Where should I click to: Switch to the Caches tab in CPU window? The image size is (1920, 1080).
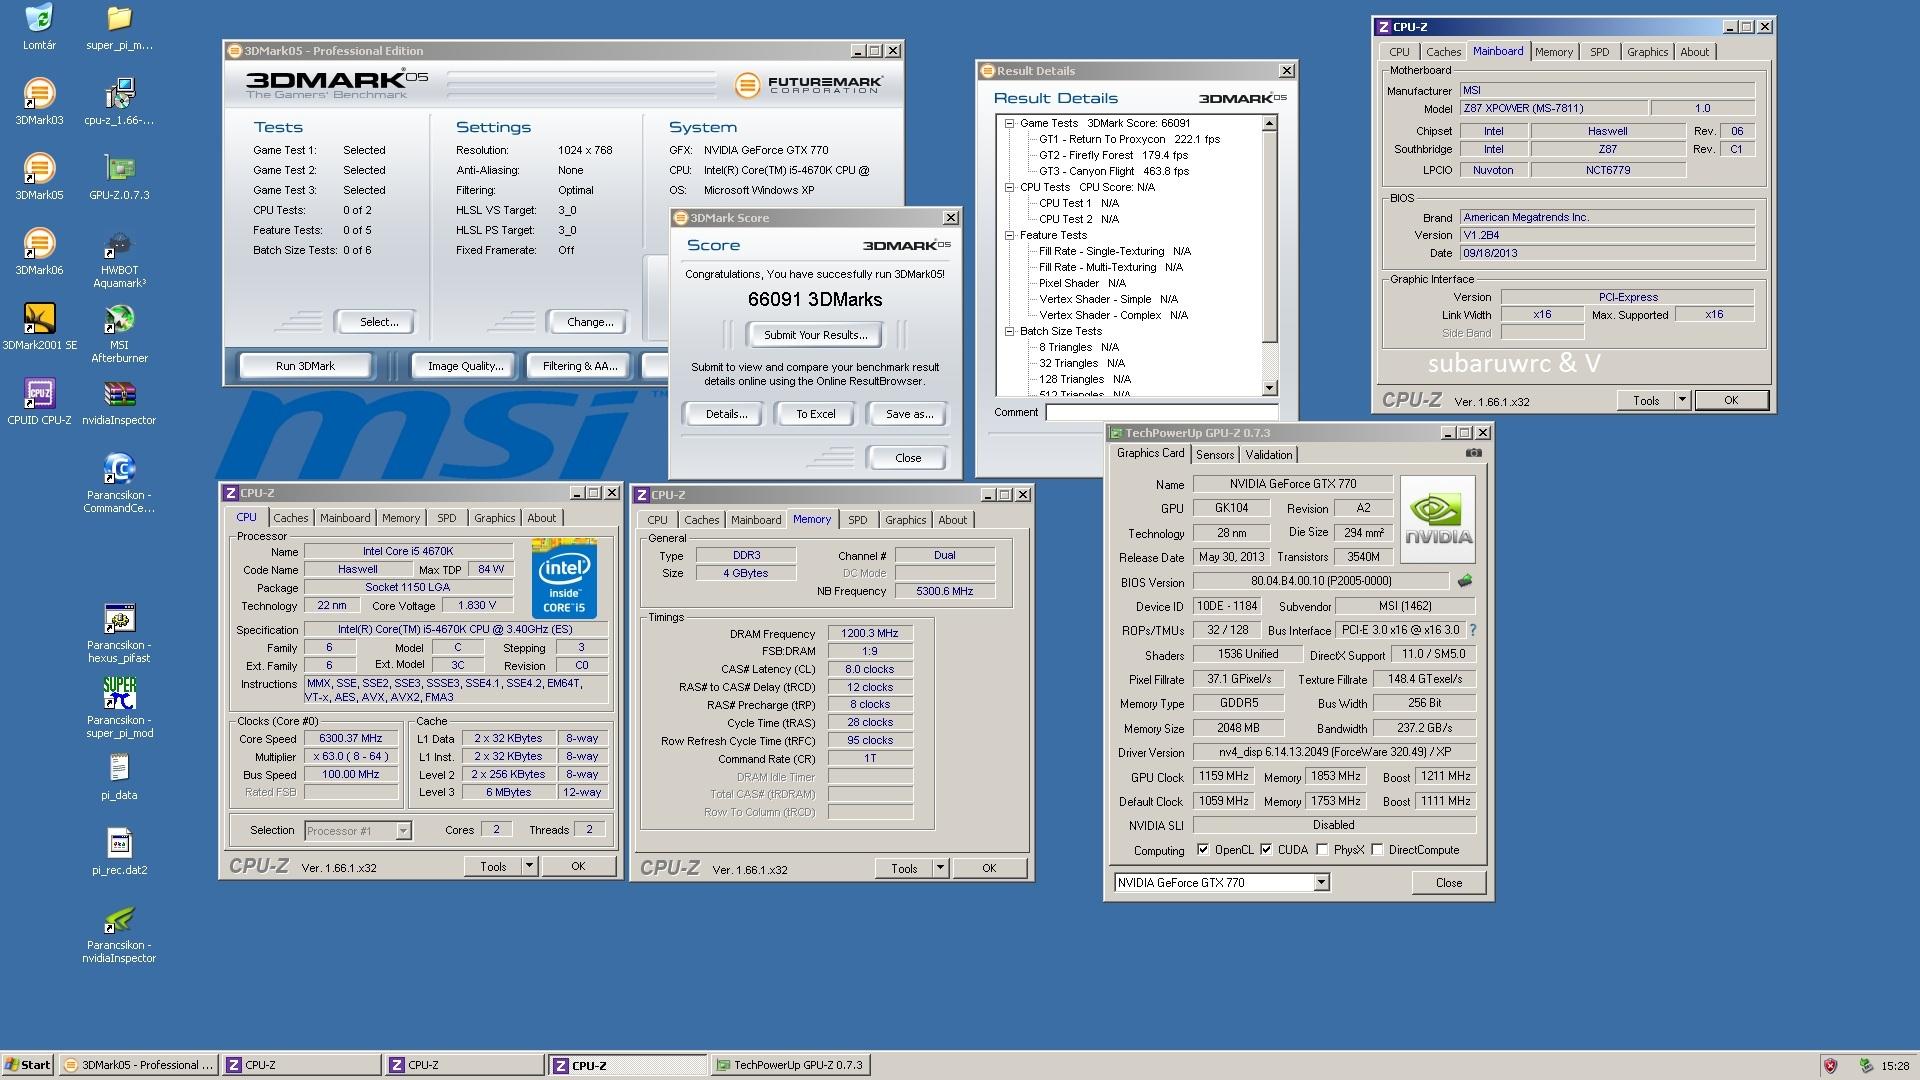pos(291,518)
